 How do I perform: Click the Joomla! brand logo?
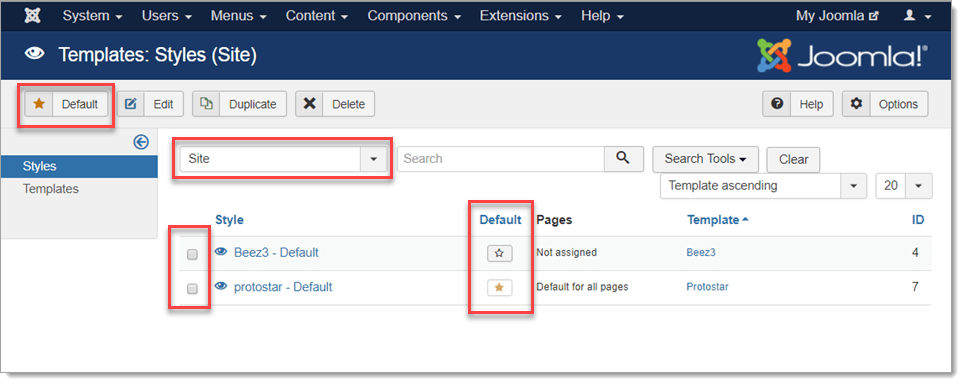click(843, 56)
